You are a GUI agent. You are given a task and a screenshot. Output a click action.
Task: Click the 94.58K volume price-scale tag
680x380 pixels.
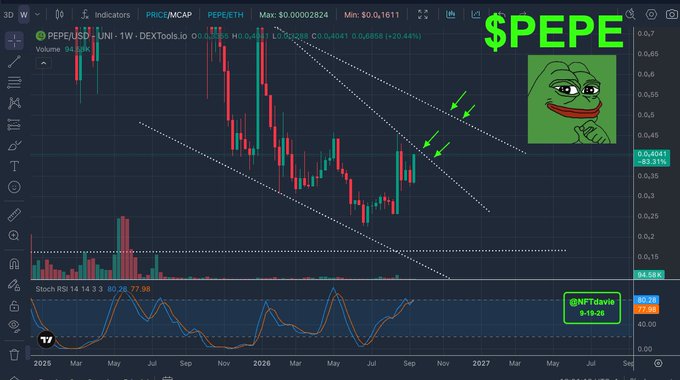pyautogui.click(x=649, y=275)
